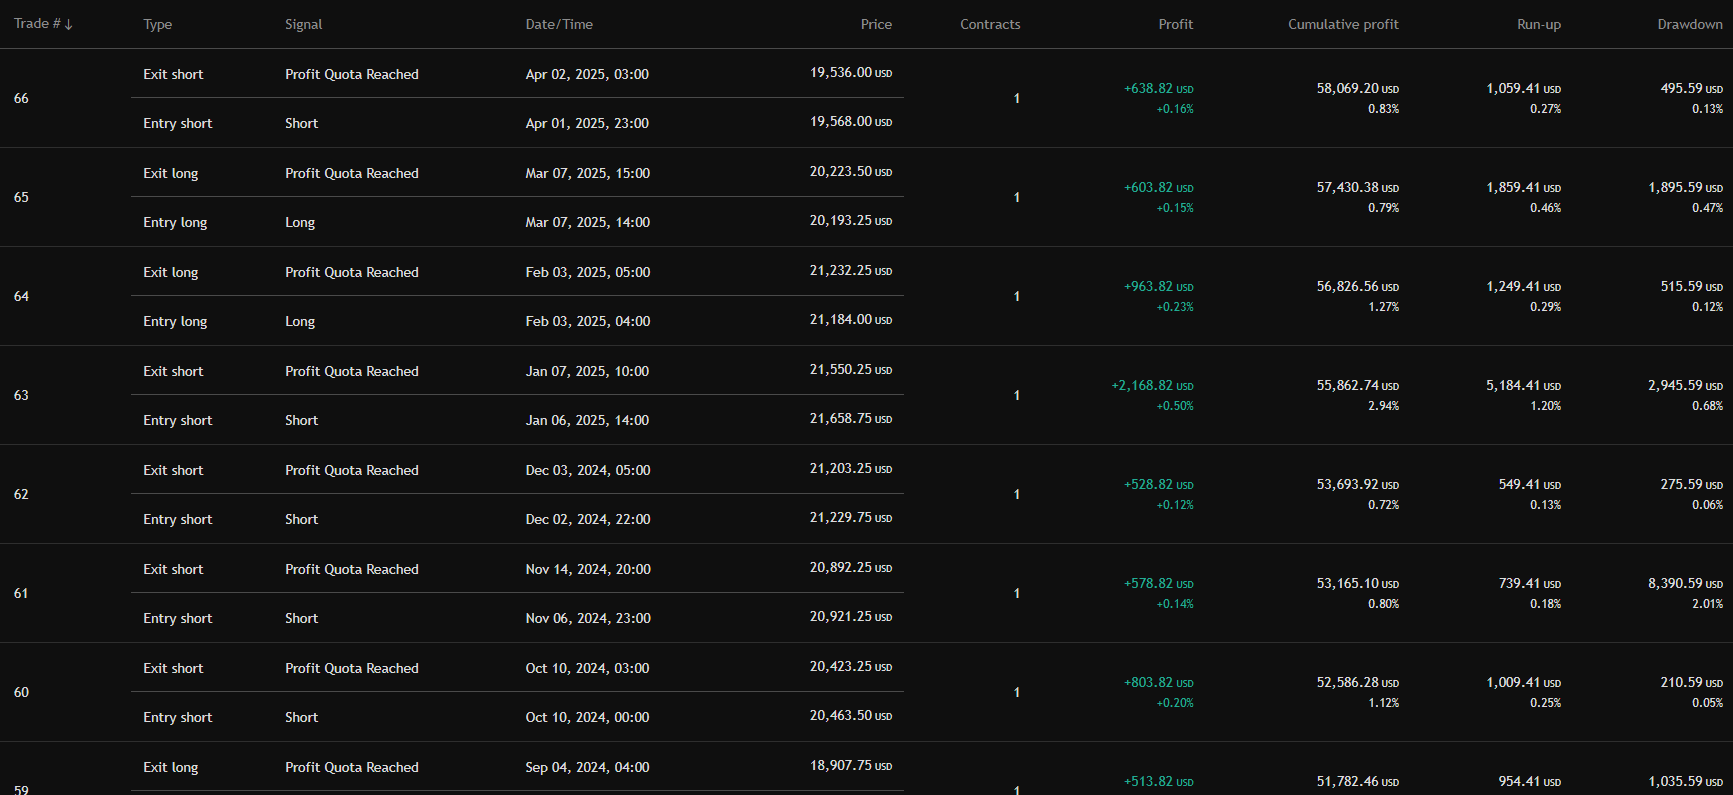Click profit value +528.82 USD

pyautogui.click(x=1159, y=484)
